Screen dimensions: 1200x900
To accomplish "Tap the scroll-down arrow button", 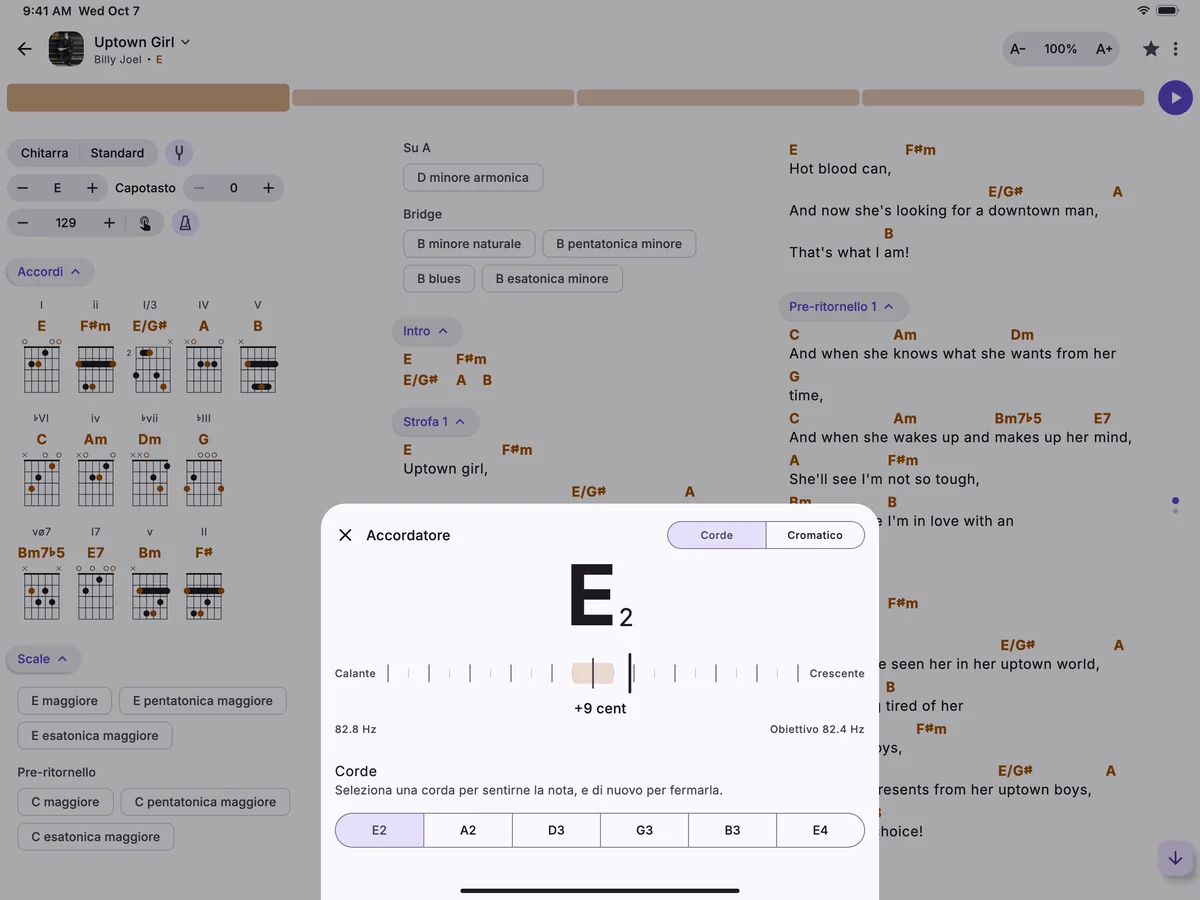I will pos(1175,859).
